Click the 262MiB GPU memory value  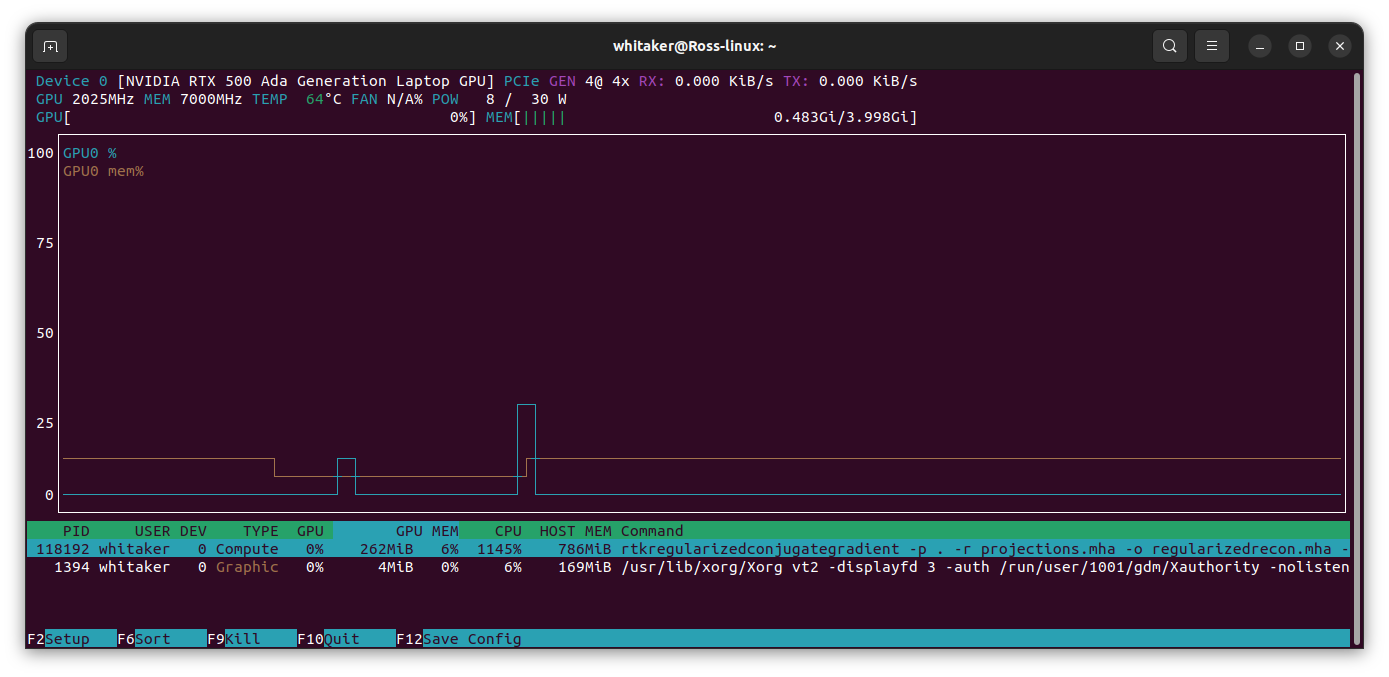(387, 549)
